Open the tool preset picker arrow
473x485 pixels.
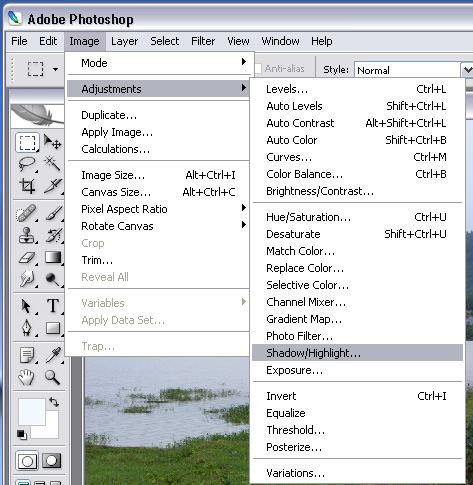coord(55,69)
